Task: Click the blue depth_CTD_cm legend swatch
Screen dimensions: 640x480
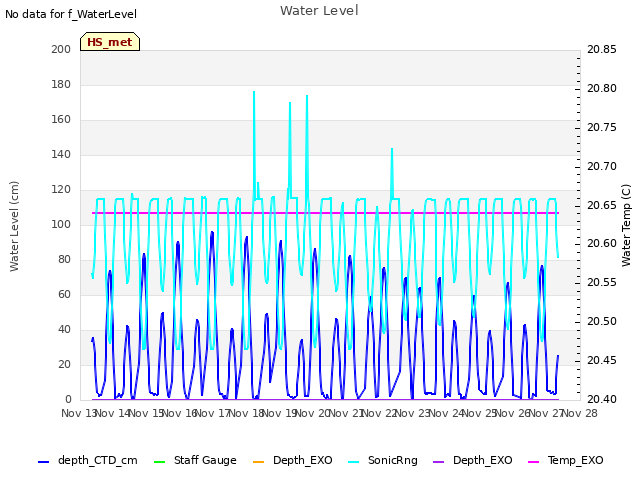Action: (43, 462)
